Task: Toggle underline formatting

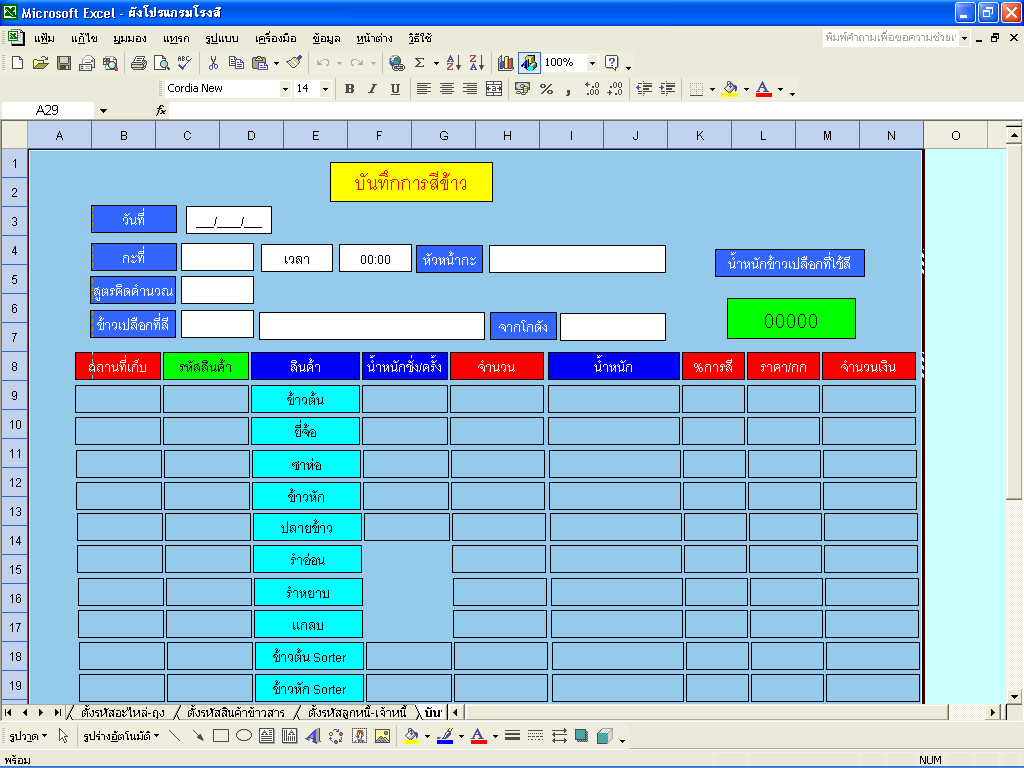Action: (x=395, y=89)
